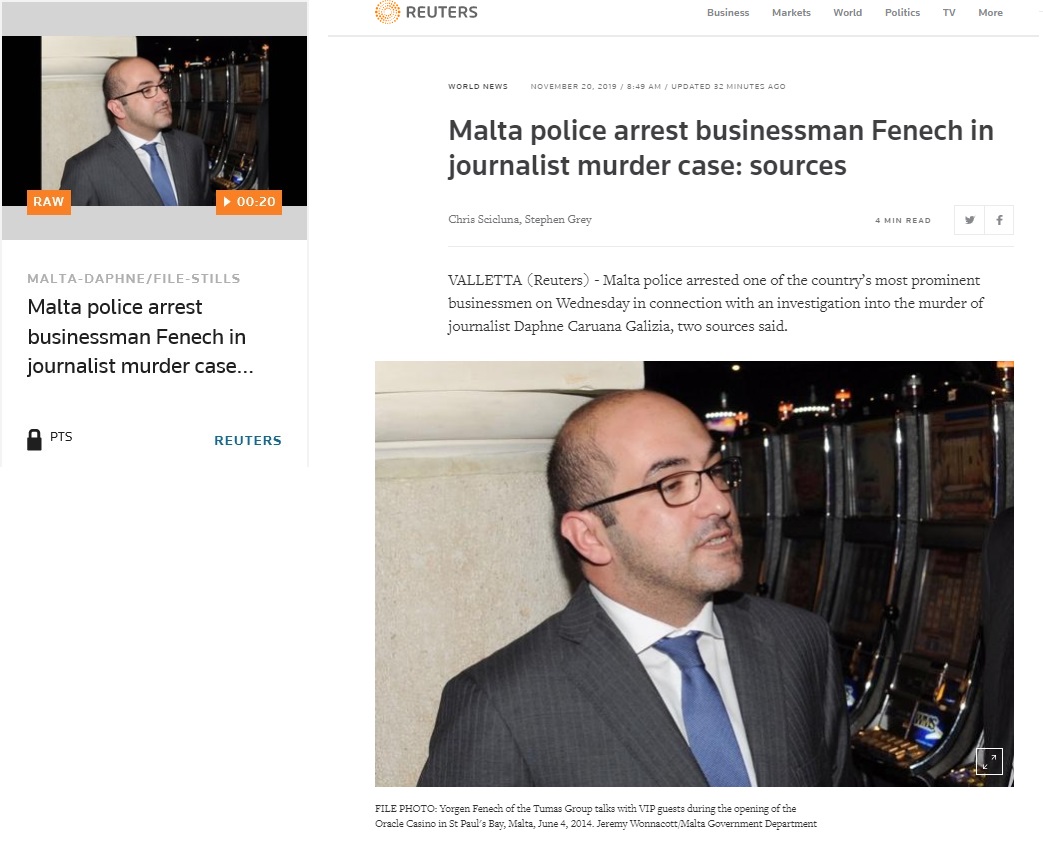
Task: Open the video card thumbnail of Fenech
Action: tap(154, 120)
